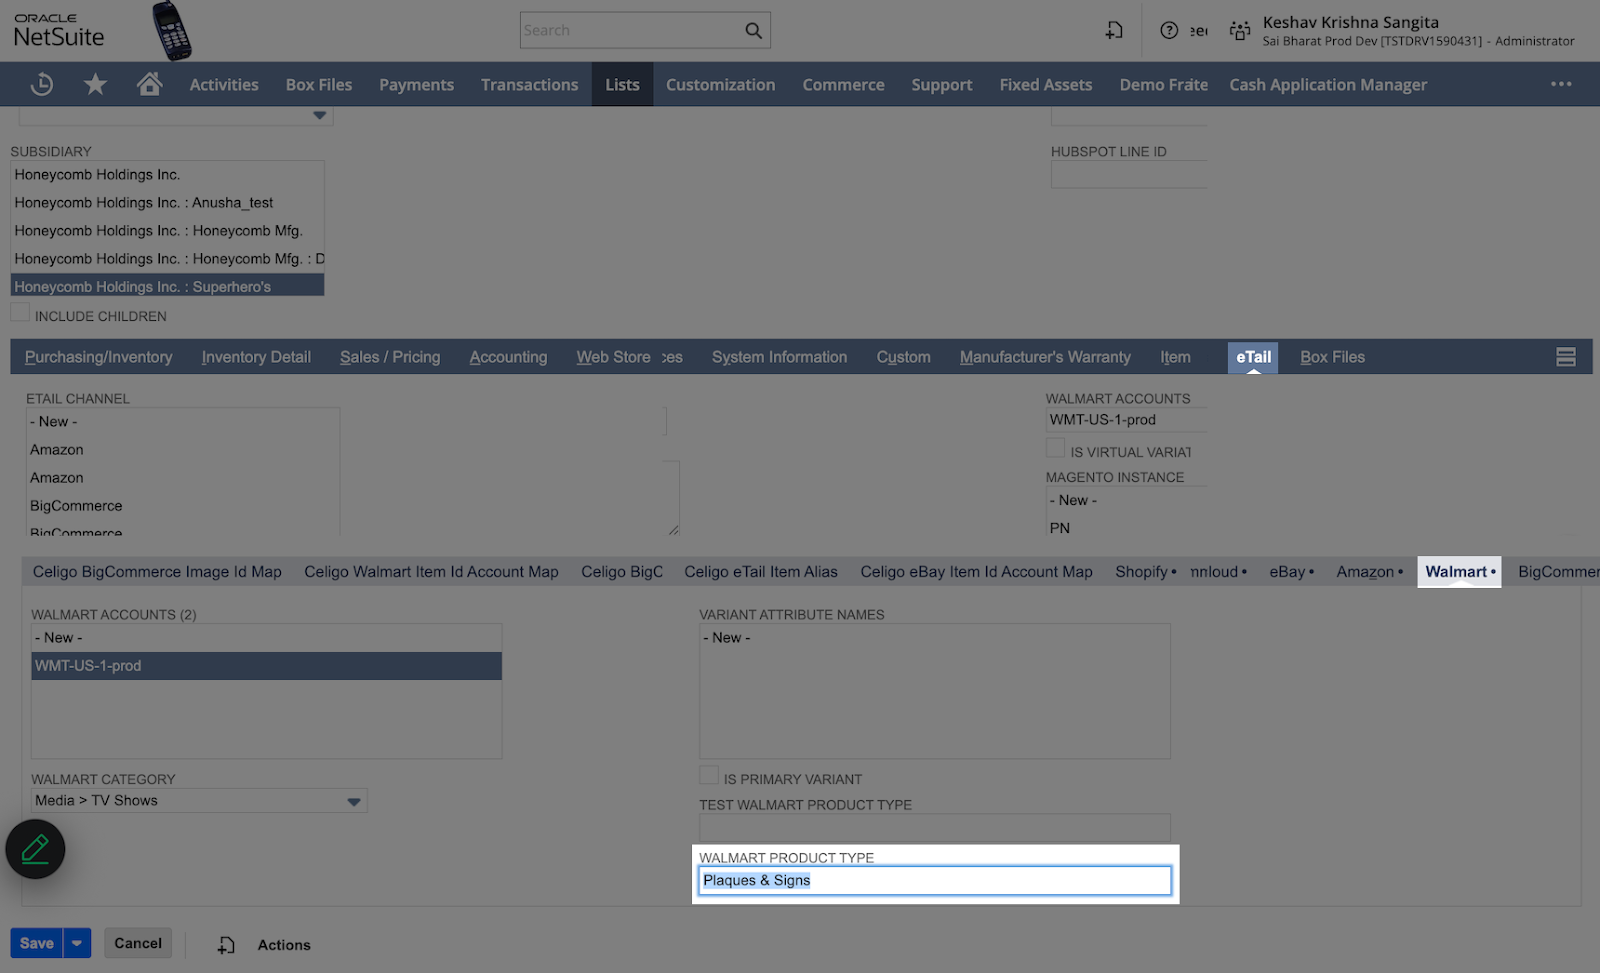Open the Transactions menu
This screenshot has height=973, width=1600.
pyautogui.click(x=529, y=85)
